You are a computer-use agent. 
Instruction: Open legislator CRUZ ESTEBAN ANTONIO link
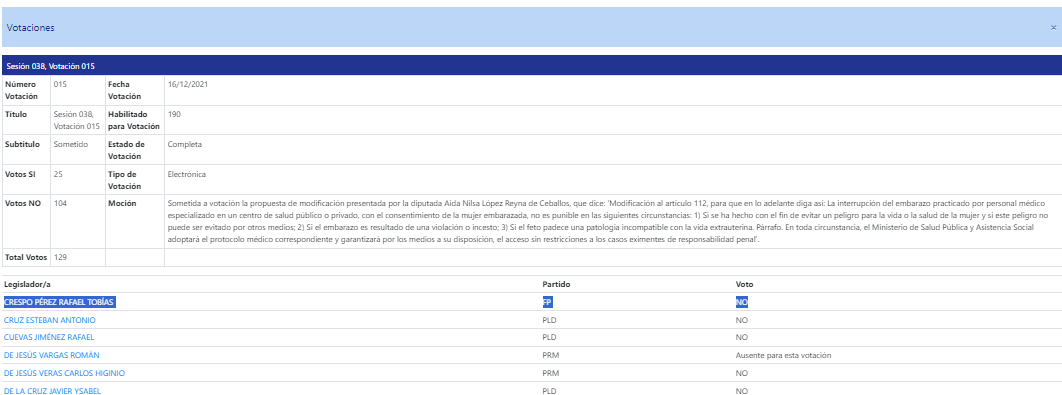click(49, 320)
